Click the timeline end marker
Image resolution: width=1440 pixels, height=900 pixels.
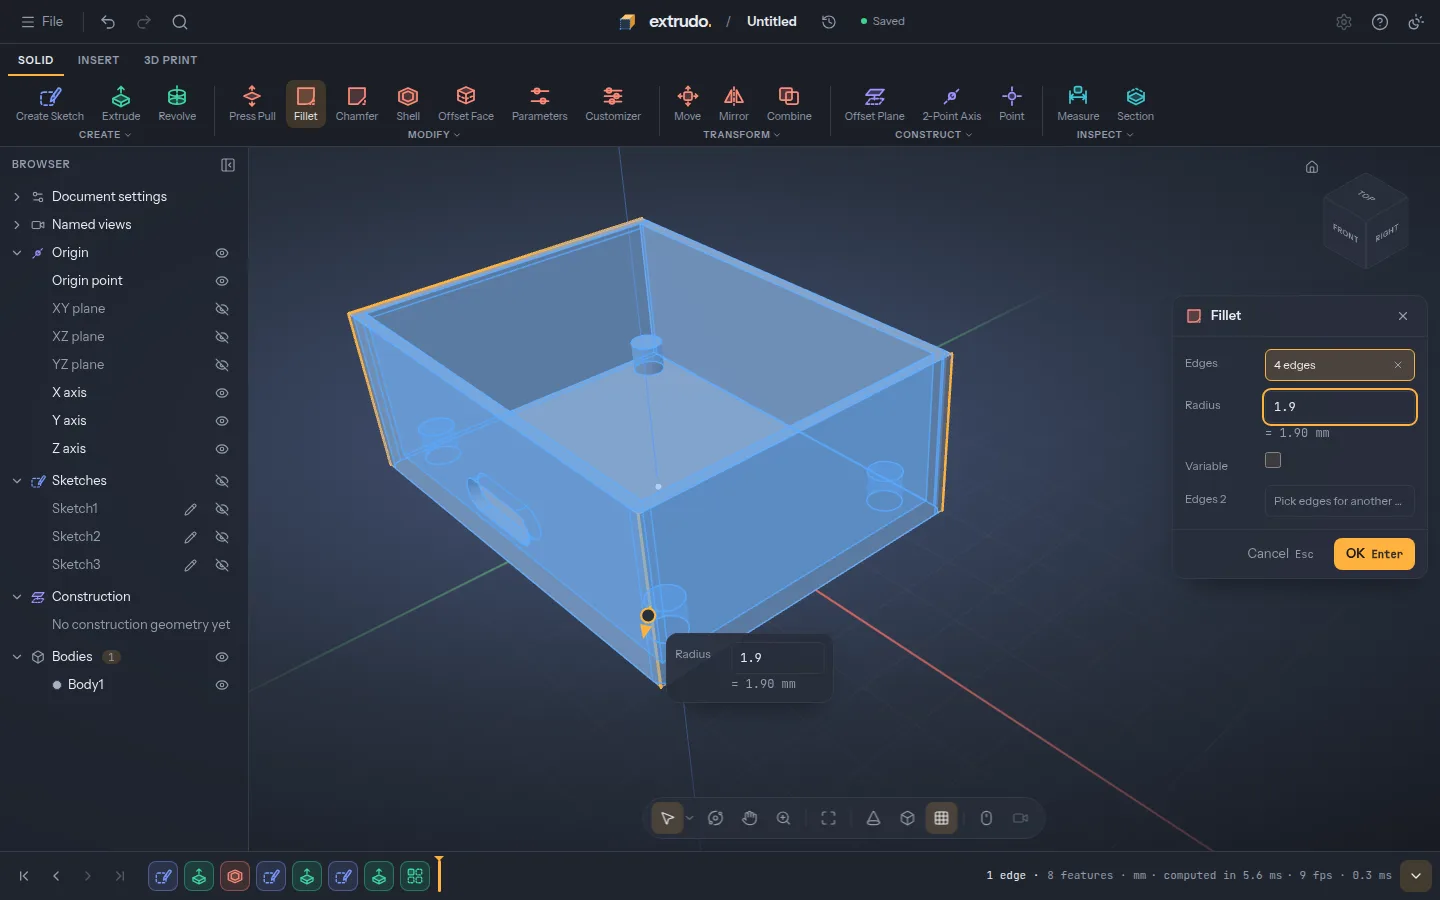click(x=438, y=874)
